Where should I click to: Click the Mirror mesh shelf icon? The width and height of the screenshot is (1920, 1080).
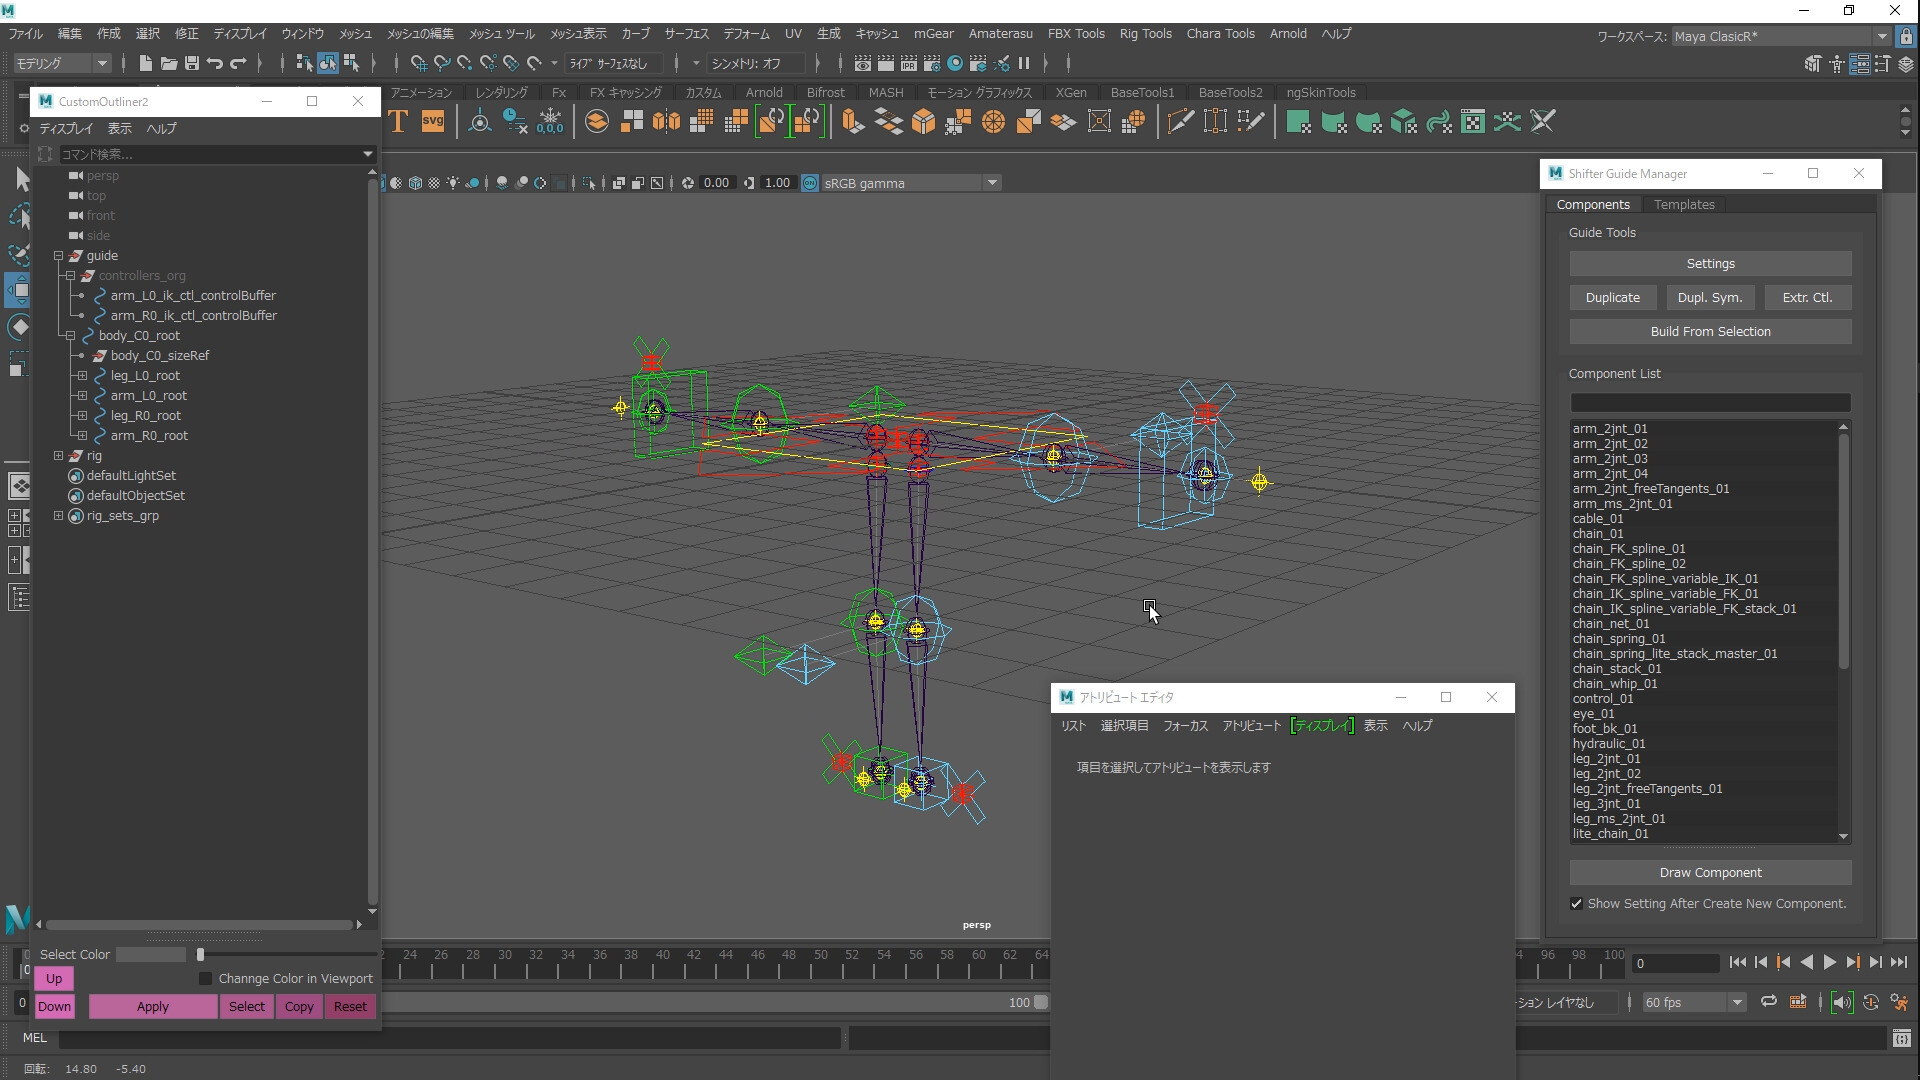point(666,122)
